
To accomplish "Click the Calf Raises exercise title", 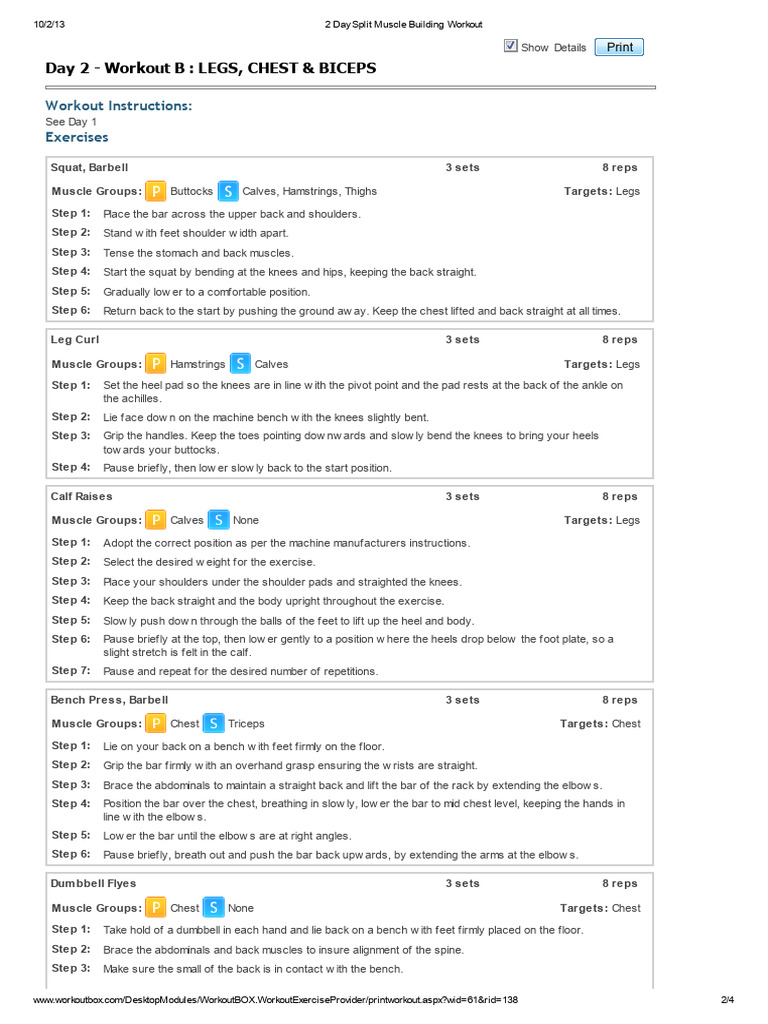I will click(x=82, y=496).
